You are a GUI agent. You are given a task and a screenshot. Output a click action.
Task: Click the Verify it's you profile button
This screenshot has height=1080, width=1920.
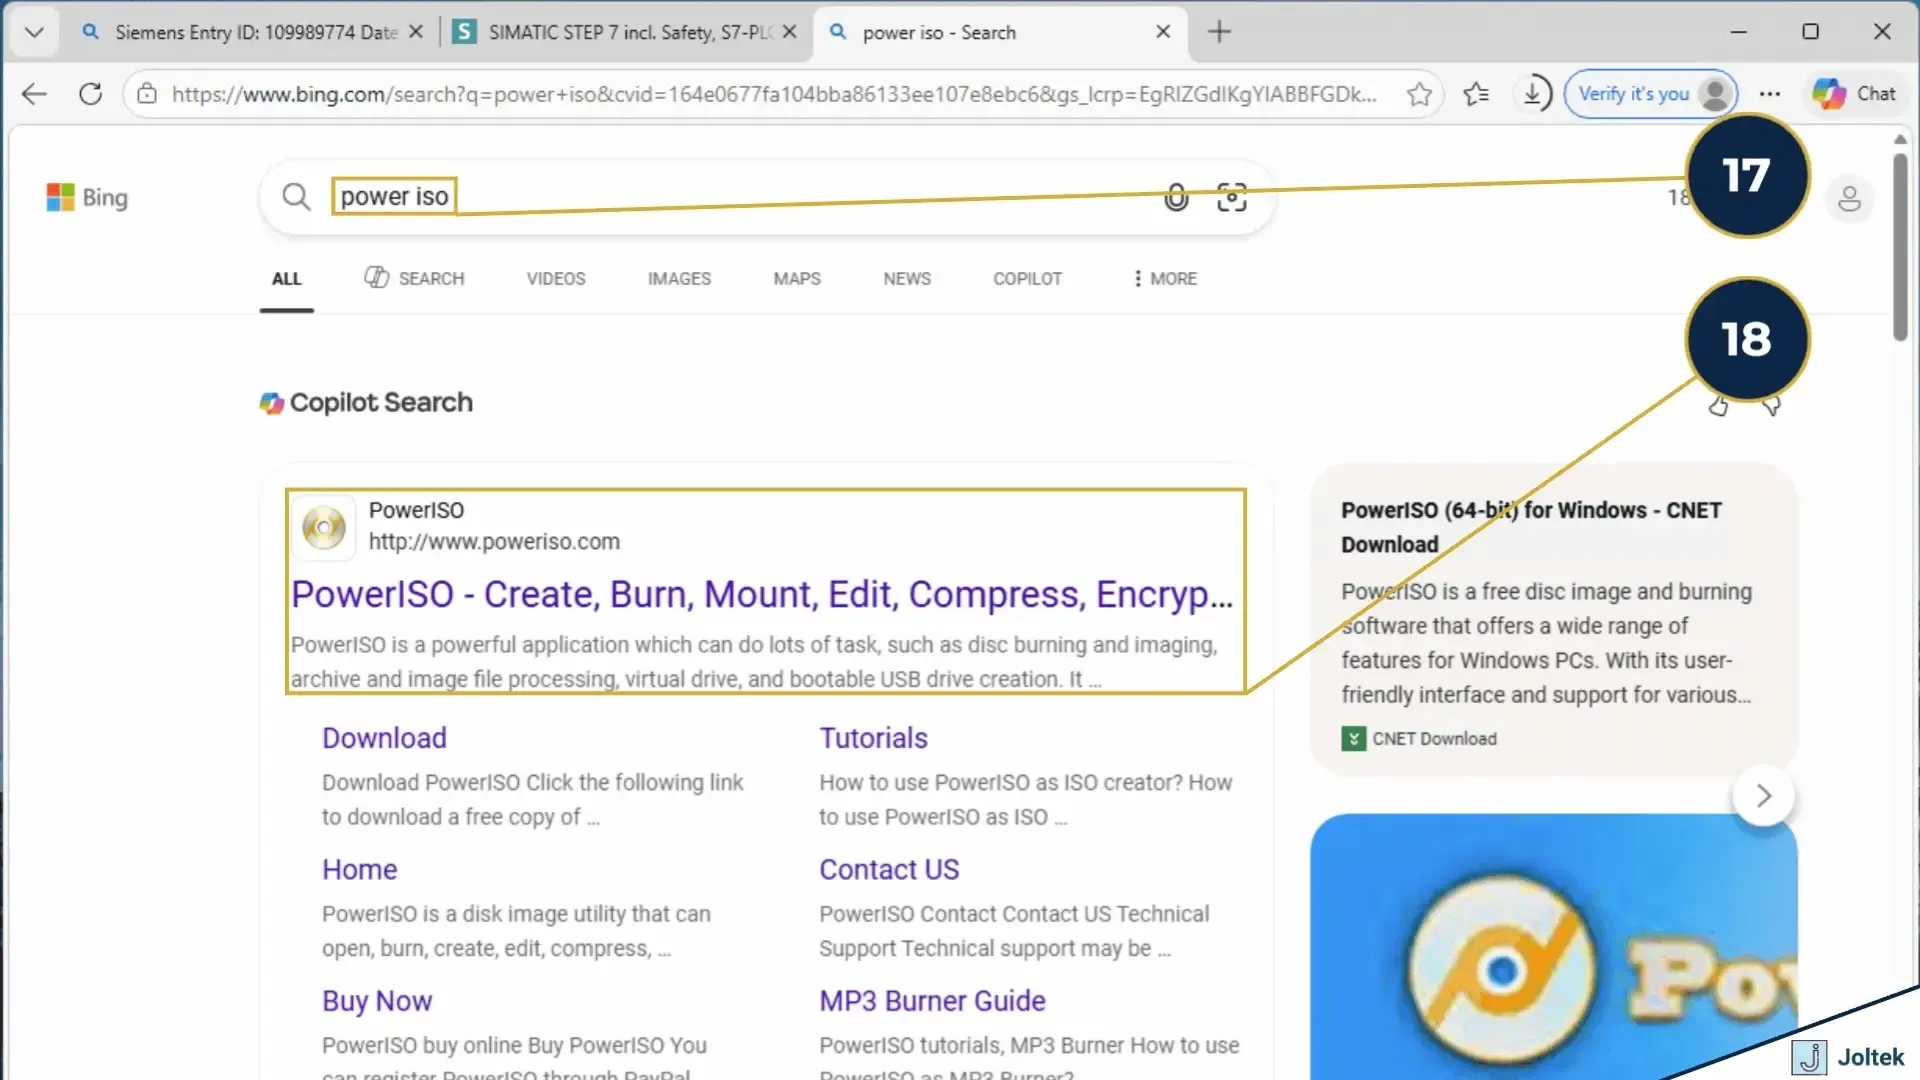pos(1650,94)
